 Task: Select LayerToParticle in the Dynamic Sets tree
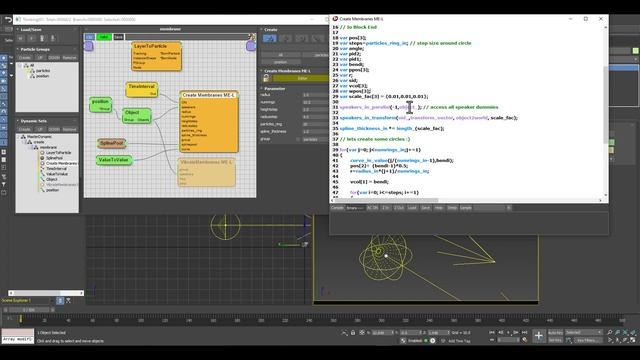tap(58, 153)
